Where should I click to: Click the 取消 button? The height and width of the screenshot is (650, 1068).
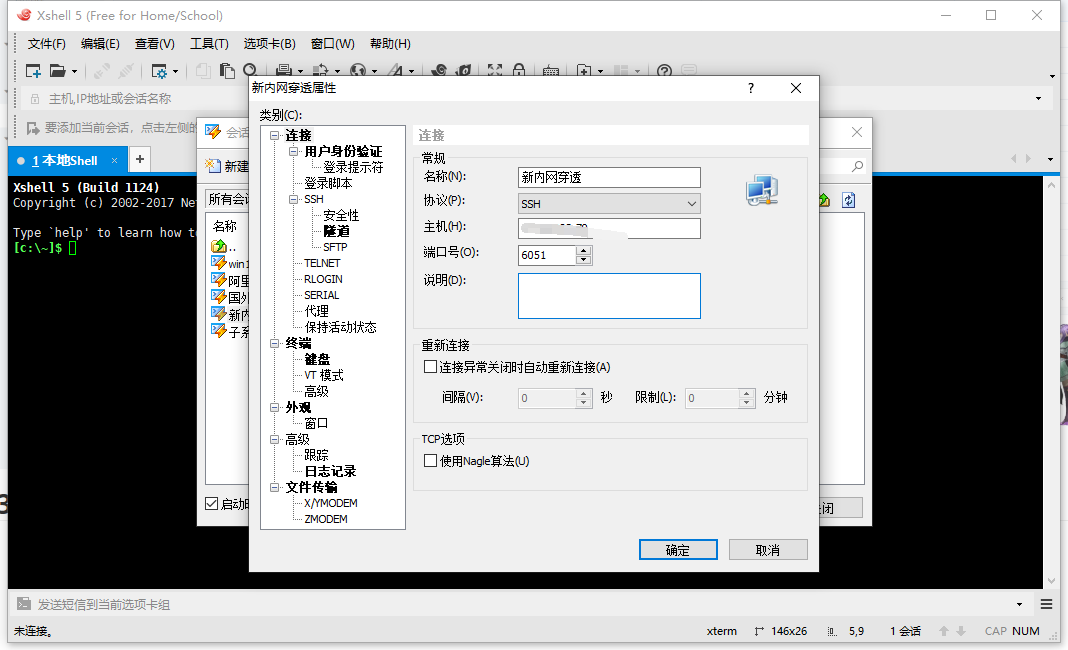click(x=767, y=550)
